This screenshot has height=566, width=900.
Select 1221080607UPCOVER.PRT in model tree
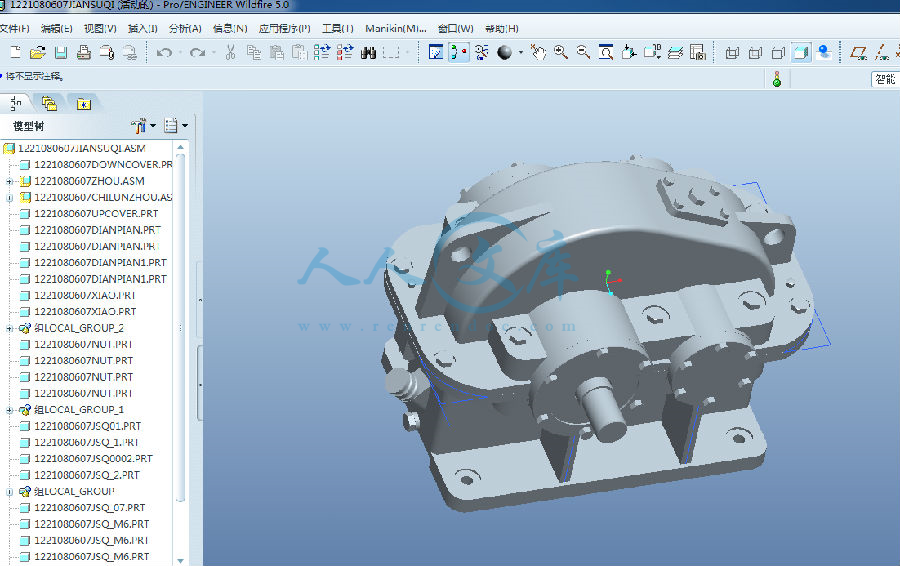(95, 213)
